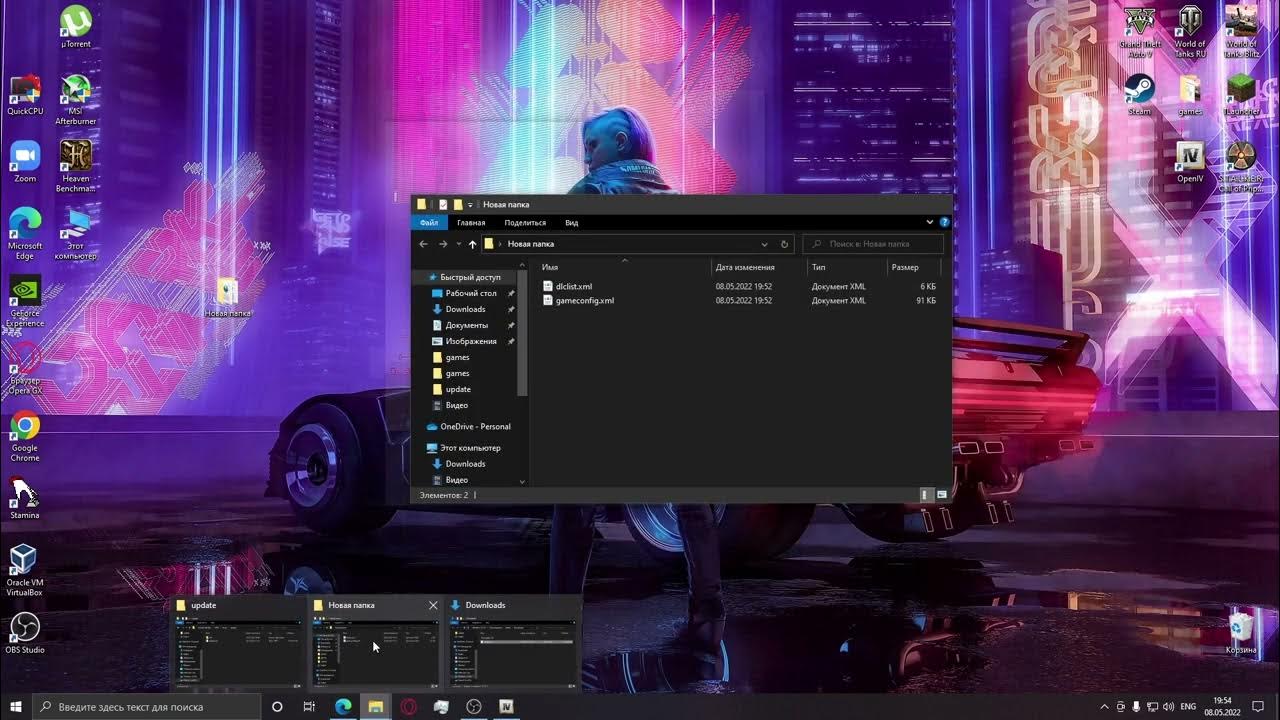Open 'Изображения' in quick access

tap(471, 341)
